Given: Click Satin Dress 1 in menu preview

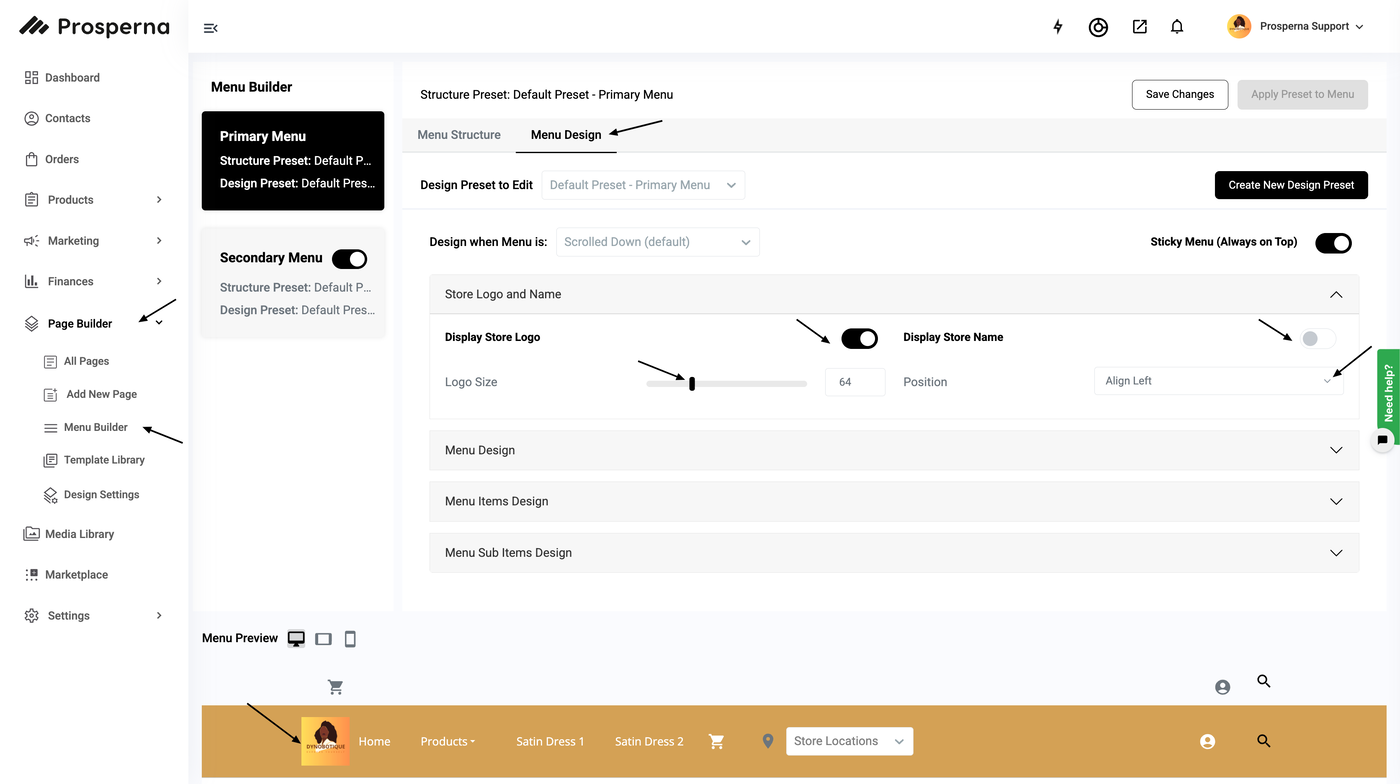Looking at the screenshot, I should pos(550,741).
